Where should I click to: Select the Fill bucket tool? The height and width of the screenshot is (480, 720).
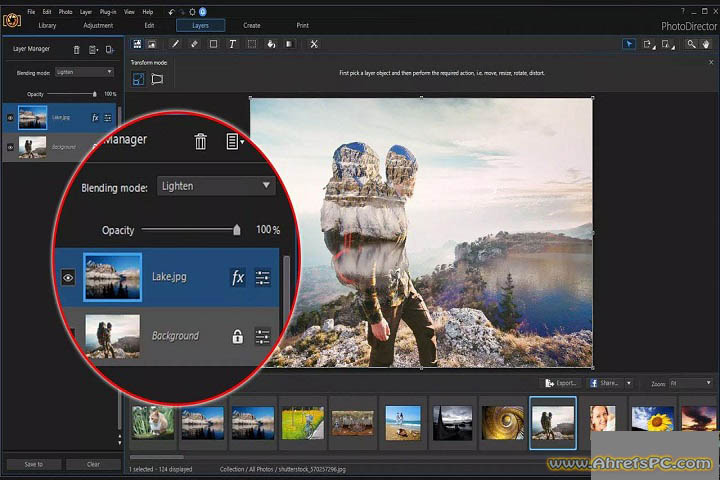(x=271, y=44)
